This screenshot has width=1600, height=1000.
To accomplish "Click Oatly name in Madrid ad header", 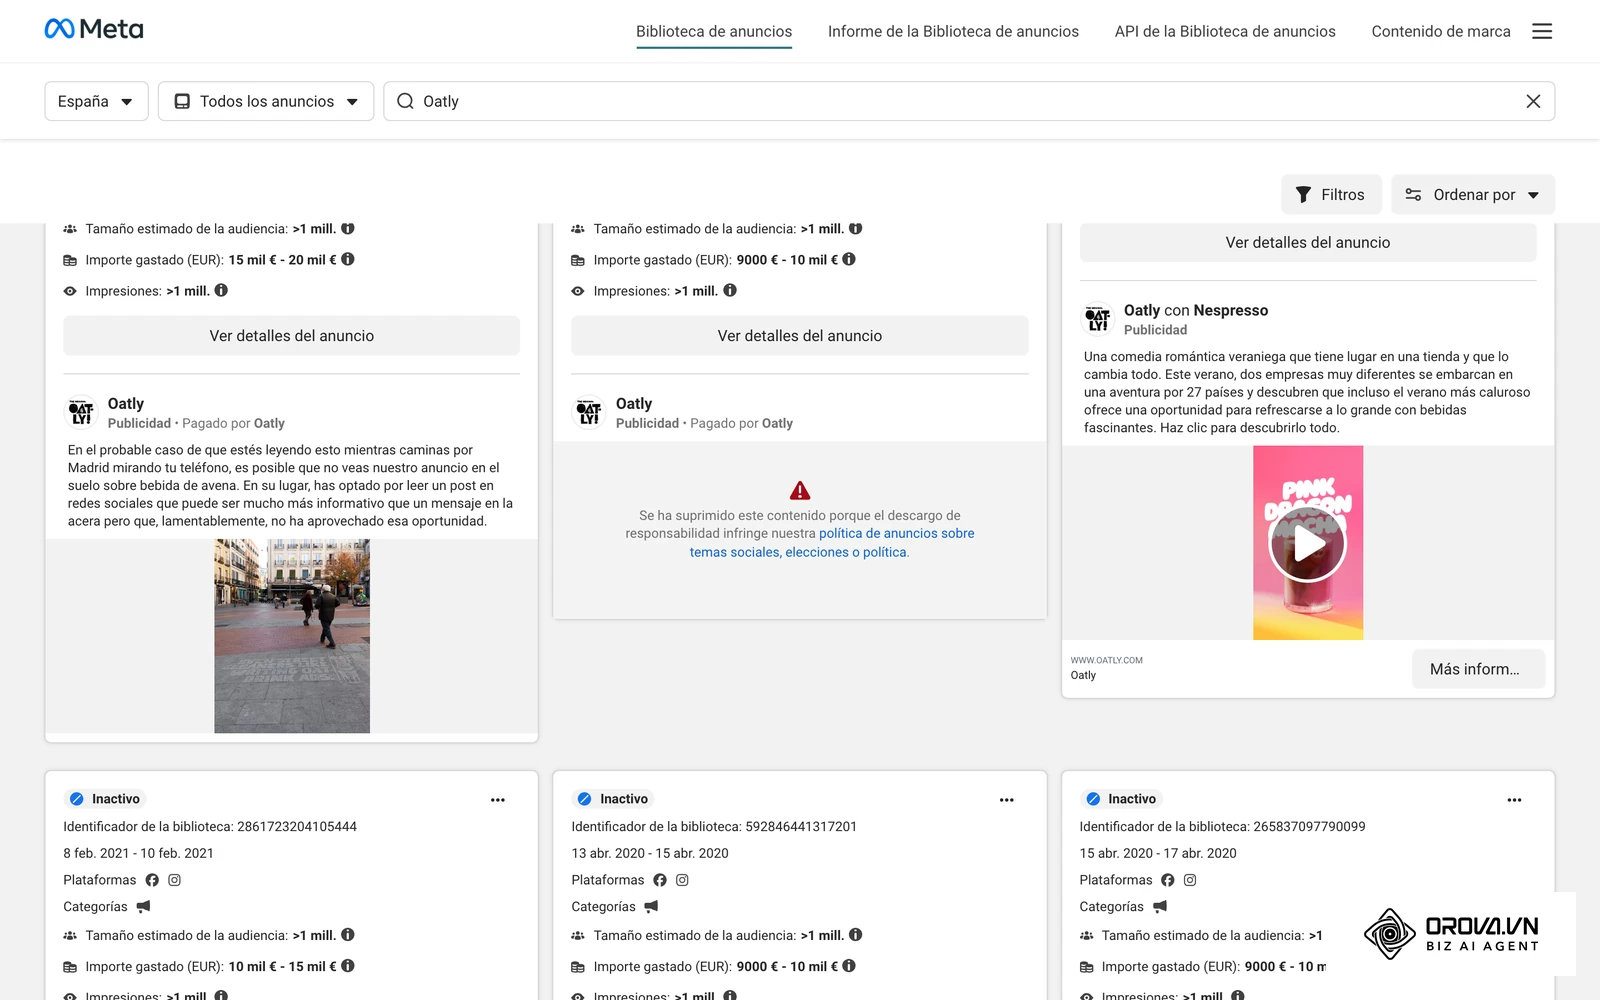I will click(x=126, y=403).
